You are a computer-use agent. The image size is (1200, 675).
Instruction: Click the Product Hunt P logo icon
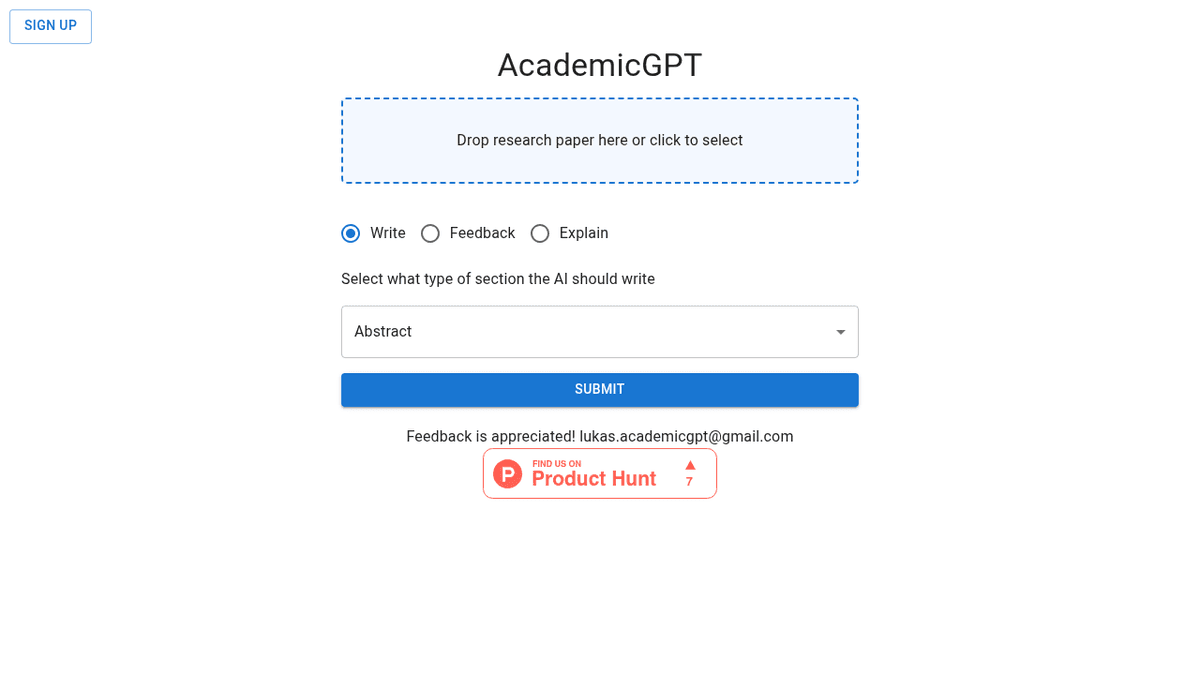click(508, 474)
